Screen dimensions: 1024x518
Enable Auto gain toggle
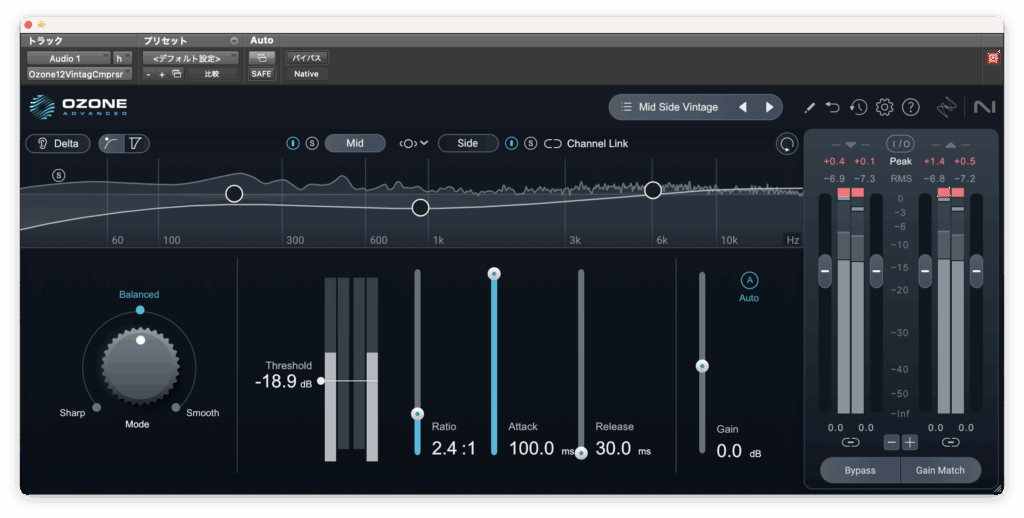click(749, 280)
